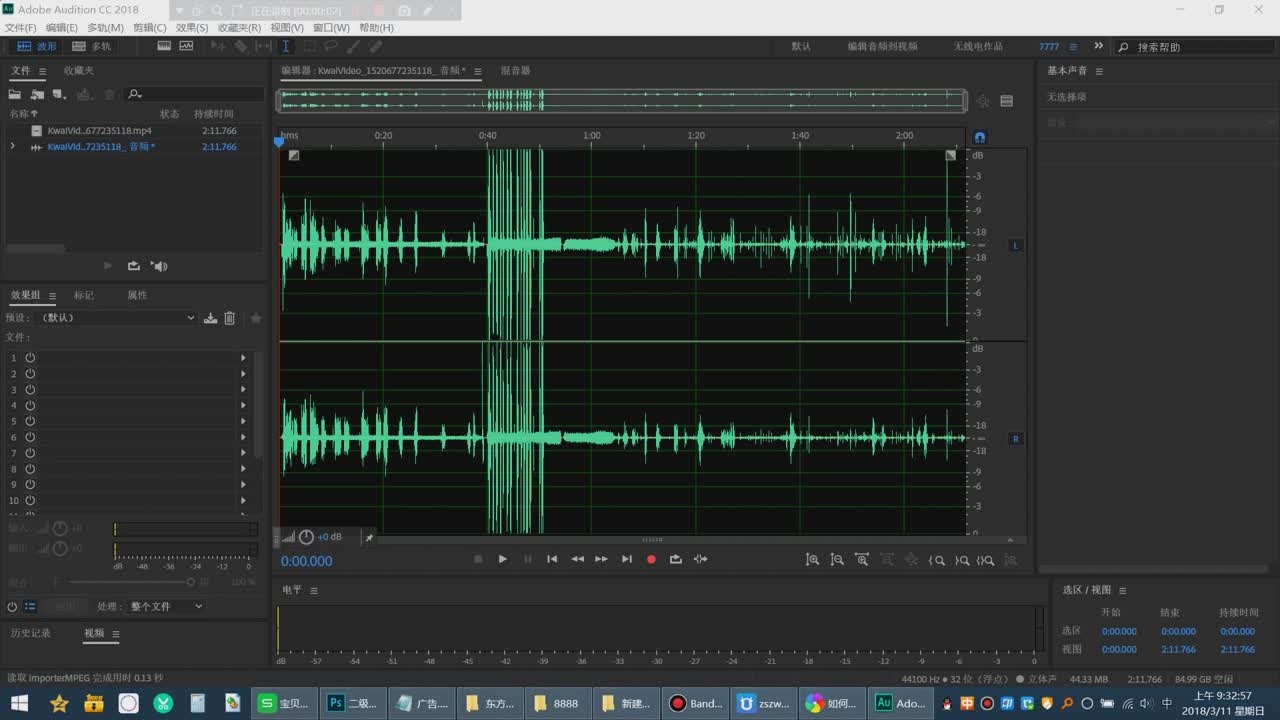Click the open file folder icon
The image size is (1280, 720).
tap(15, 94)
